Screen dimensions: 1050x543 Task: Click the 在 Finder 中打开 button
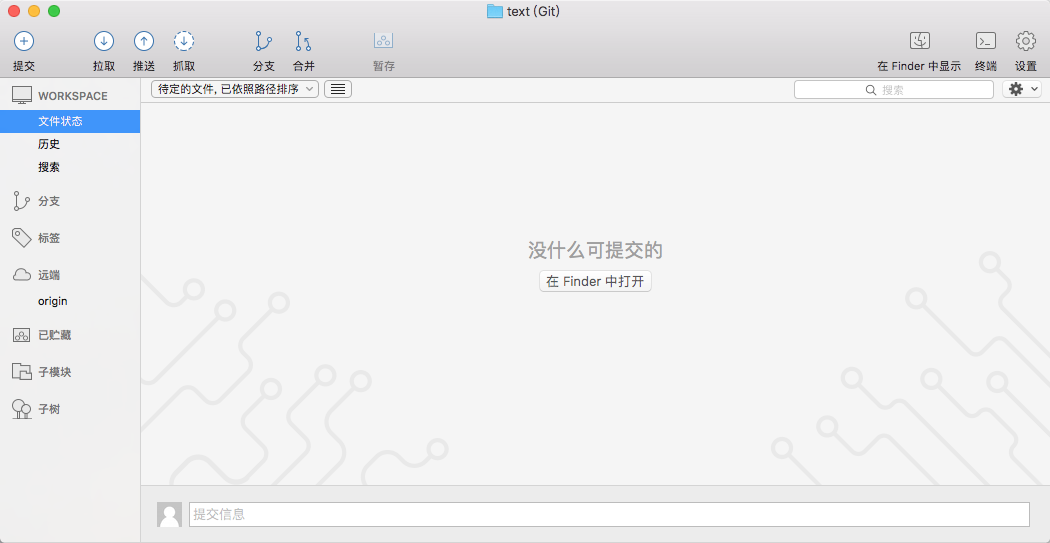pyautogui.click(x=595, y=281)
